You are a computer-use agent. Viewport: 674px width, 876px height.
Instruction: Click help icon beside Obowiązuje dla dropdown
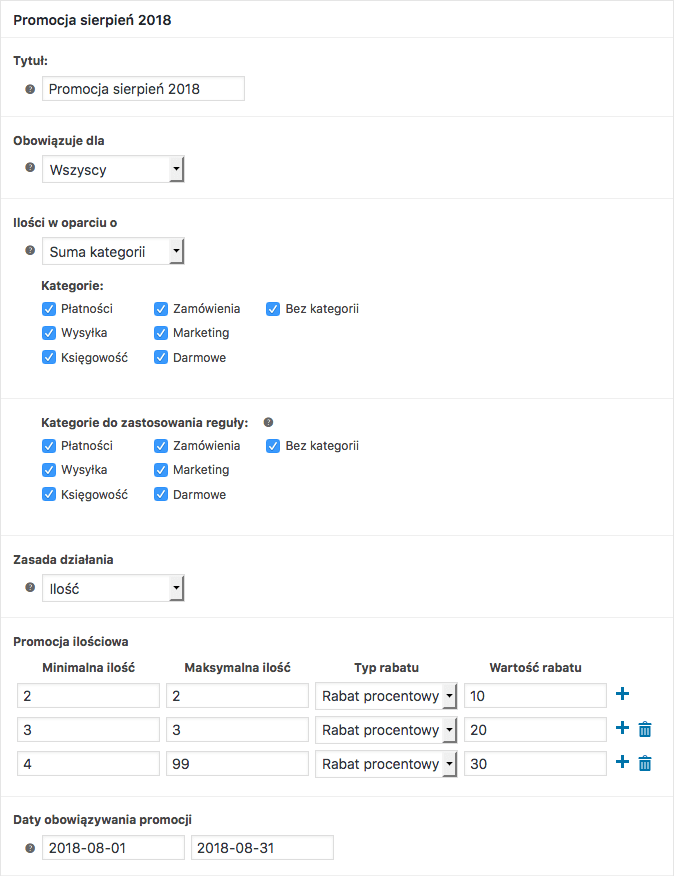[30, 168]
